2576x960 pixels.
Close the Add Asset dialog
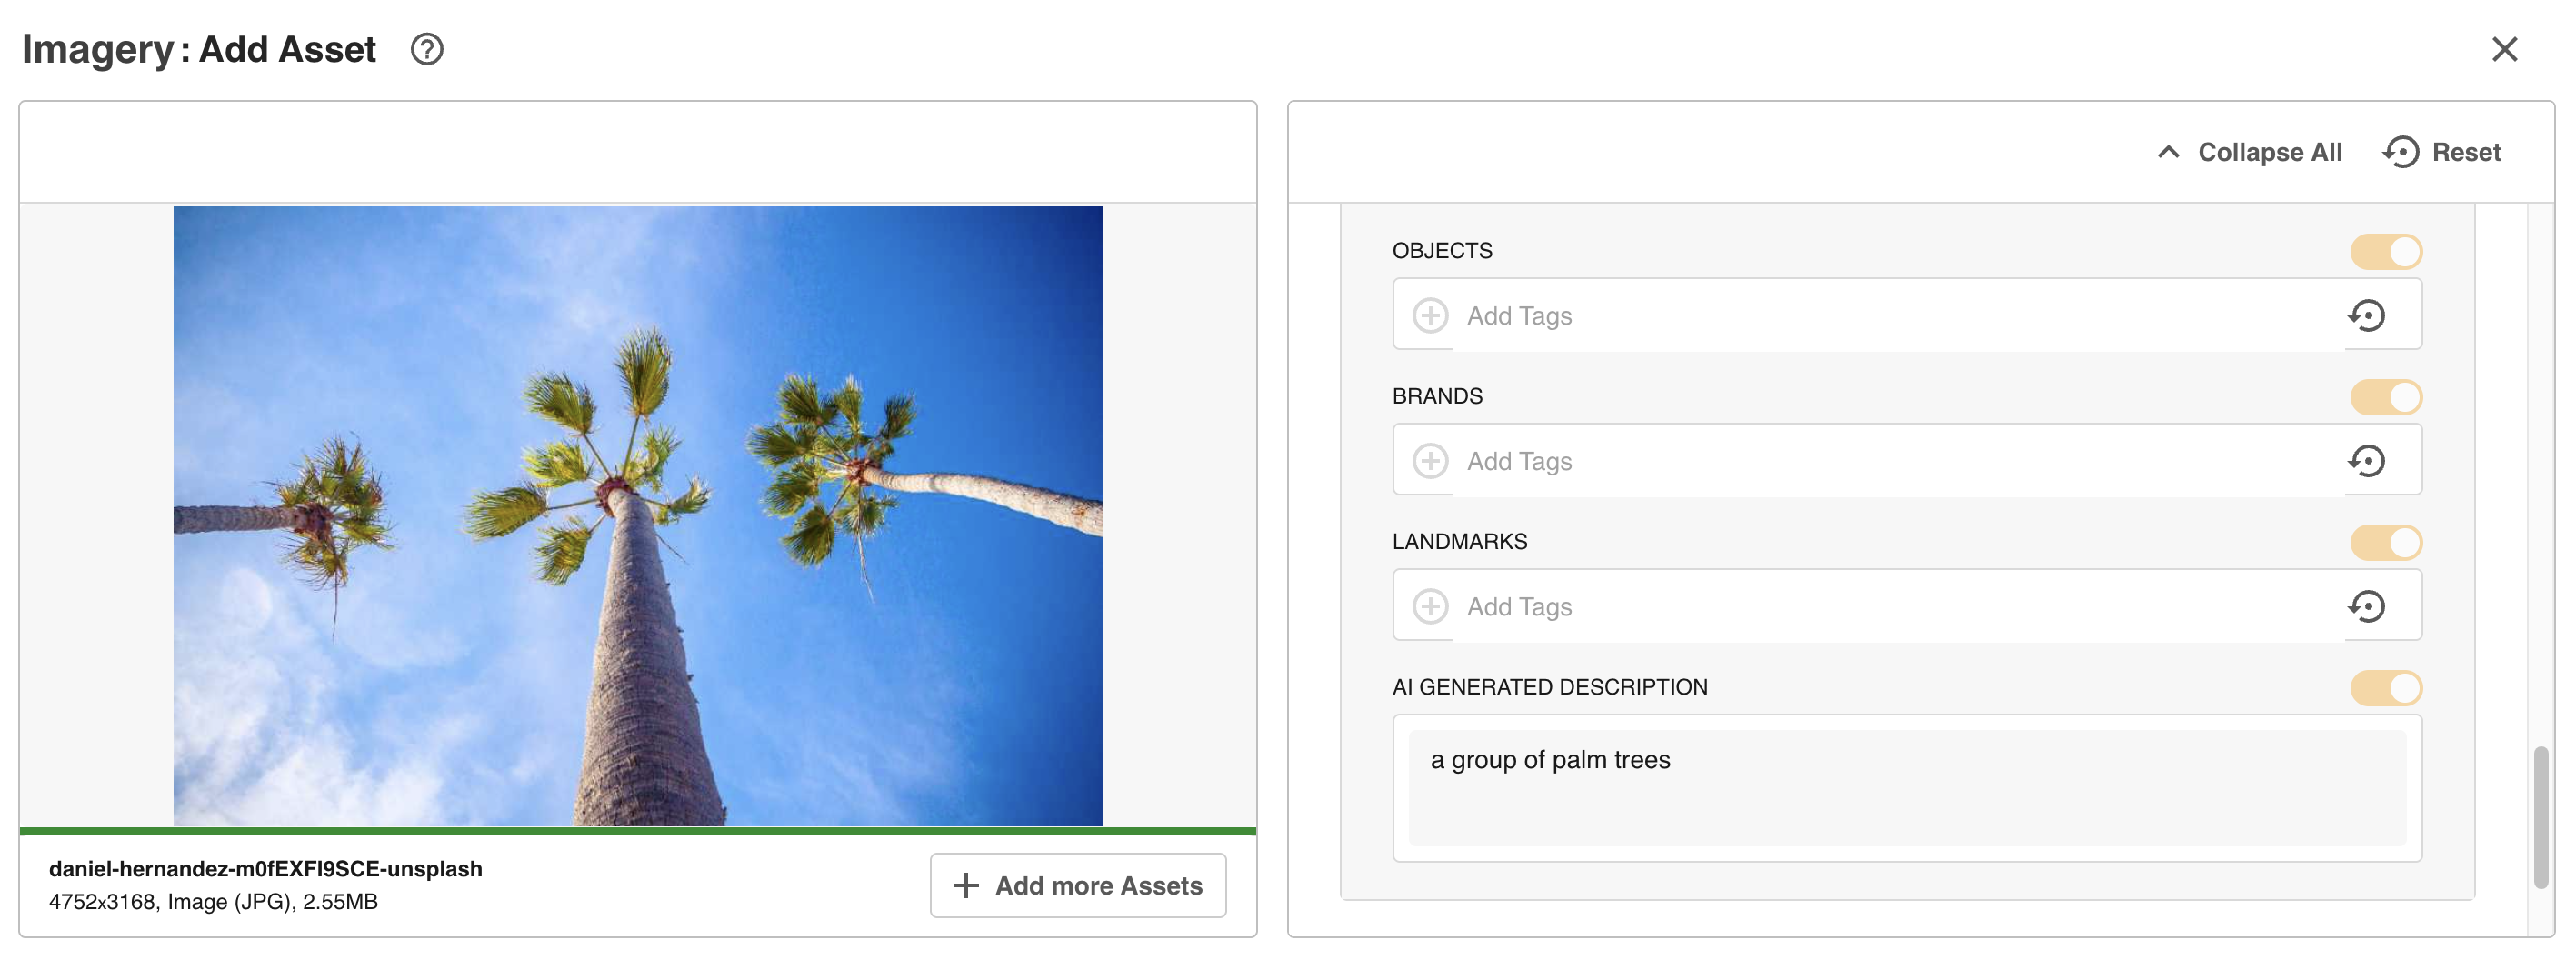coord(2504,49)
